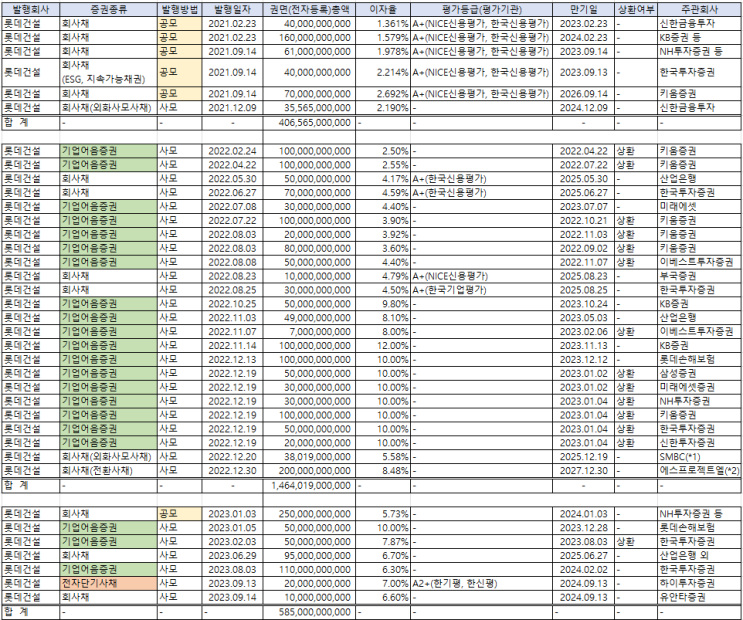The height and width of the screenshot is (620, 743).
Task: Select the 9.80% interest rate cell
Action: pyautogui.click(x=383, y=304)
